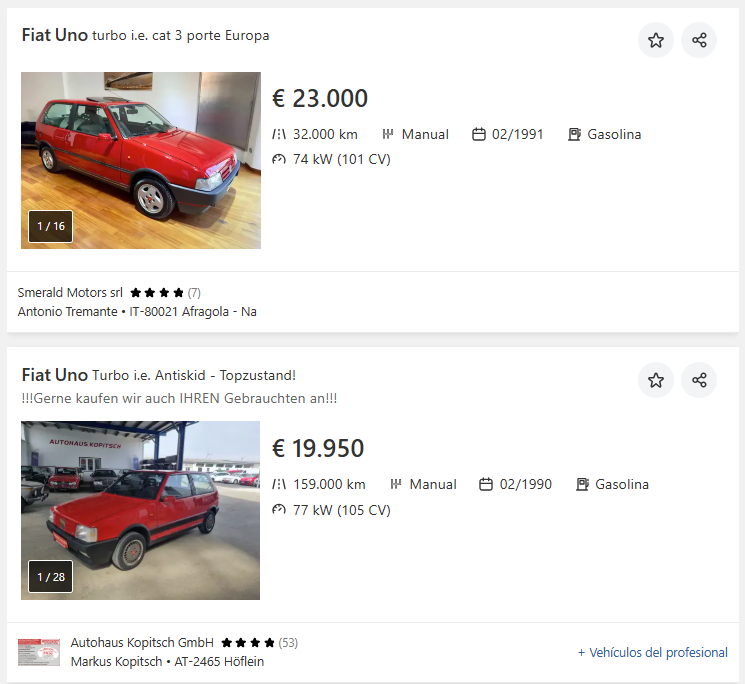The width and height of the screenshot is (745, 684).
Task: Open the Fiat Uno Europa listing title
Action: [145, 36]
